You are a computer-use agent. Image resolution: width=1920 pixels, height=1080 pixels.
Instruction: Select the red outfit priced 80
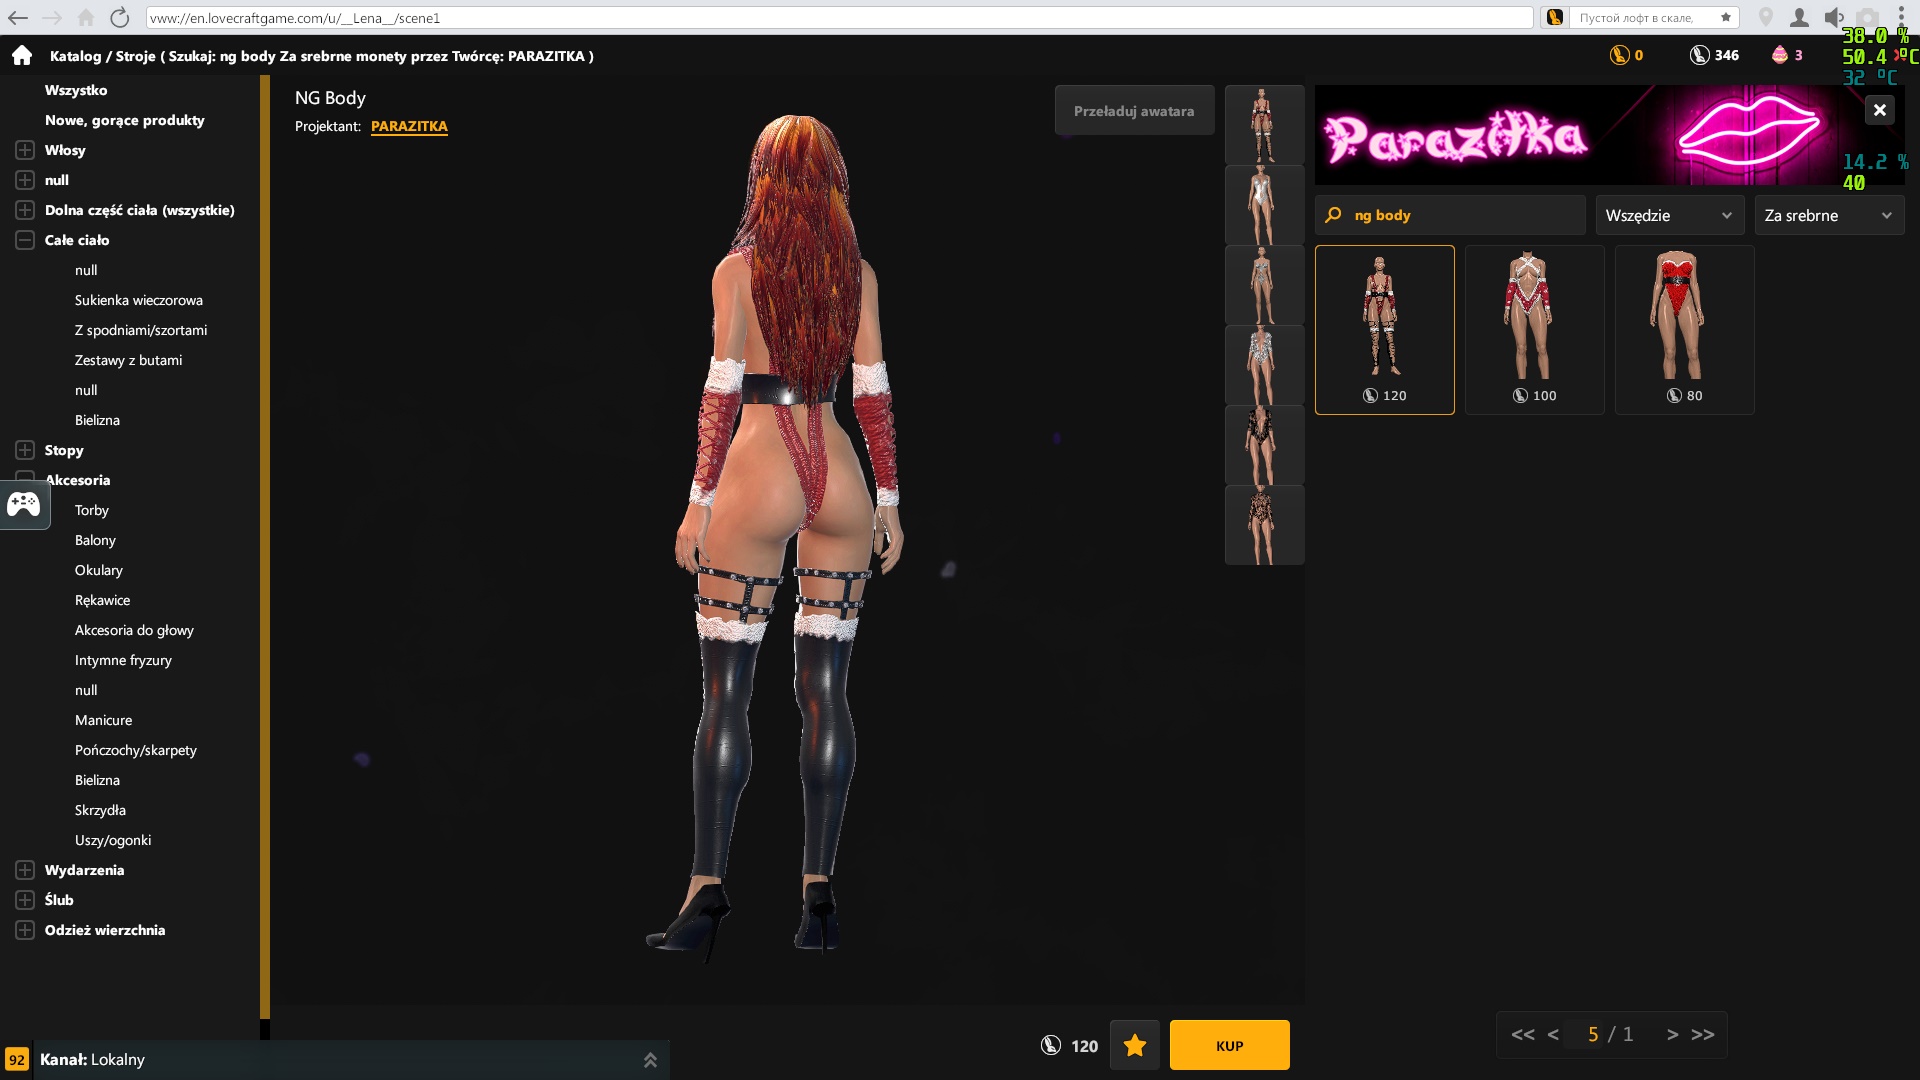pyautogui.click(x=1684, y=329)
